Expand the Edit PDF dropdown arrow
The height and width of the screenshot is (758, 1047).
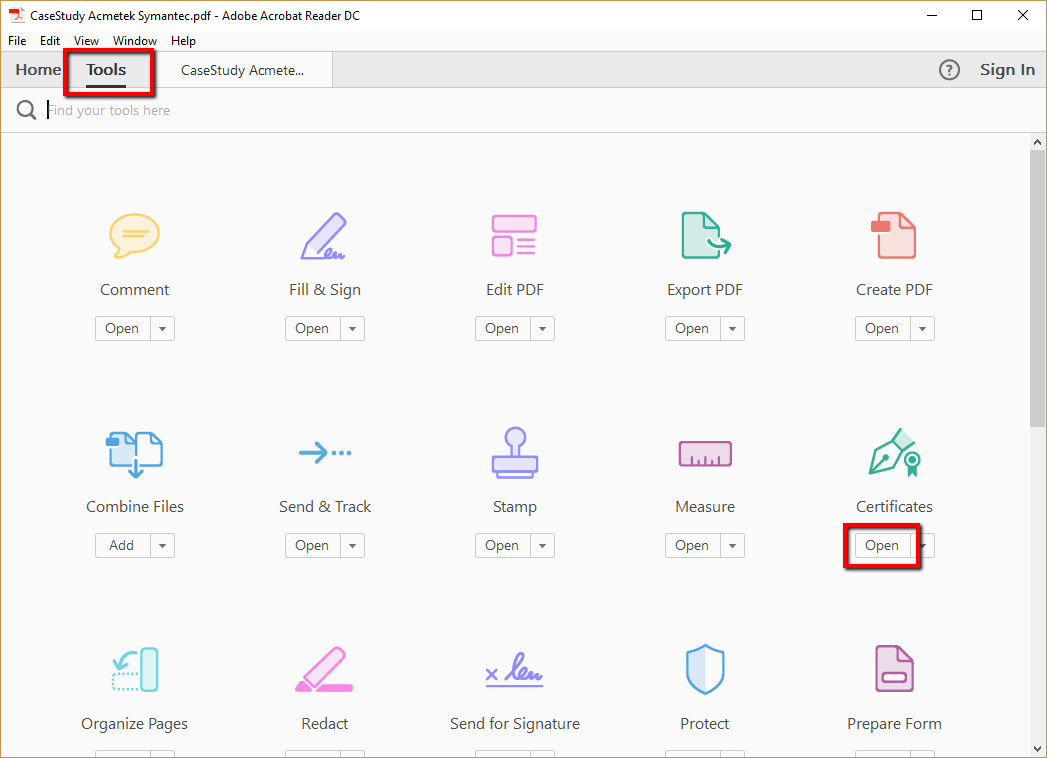[x=542, y=329]
